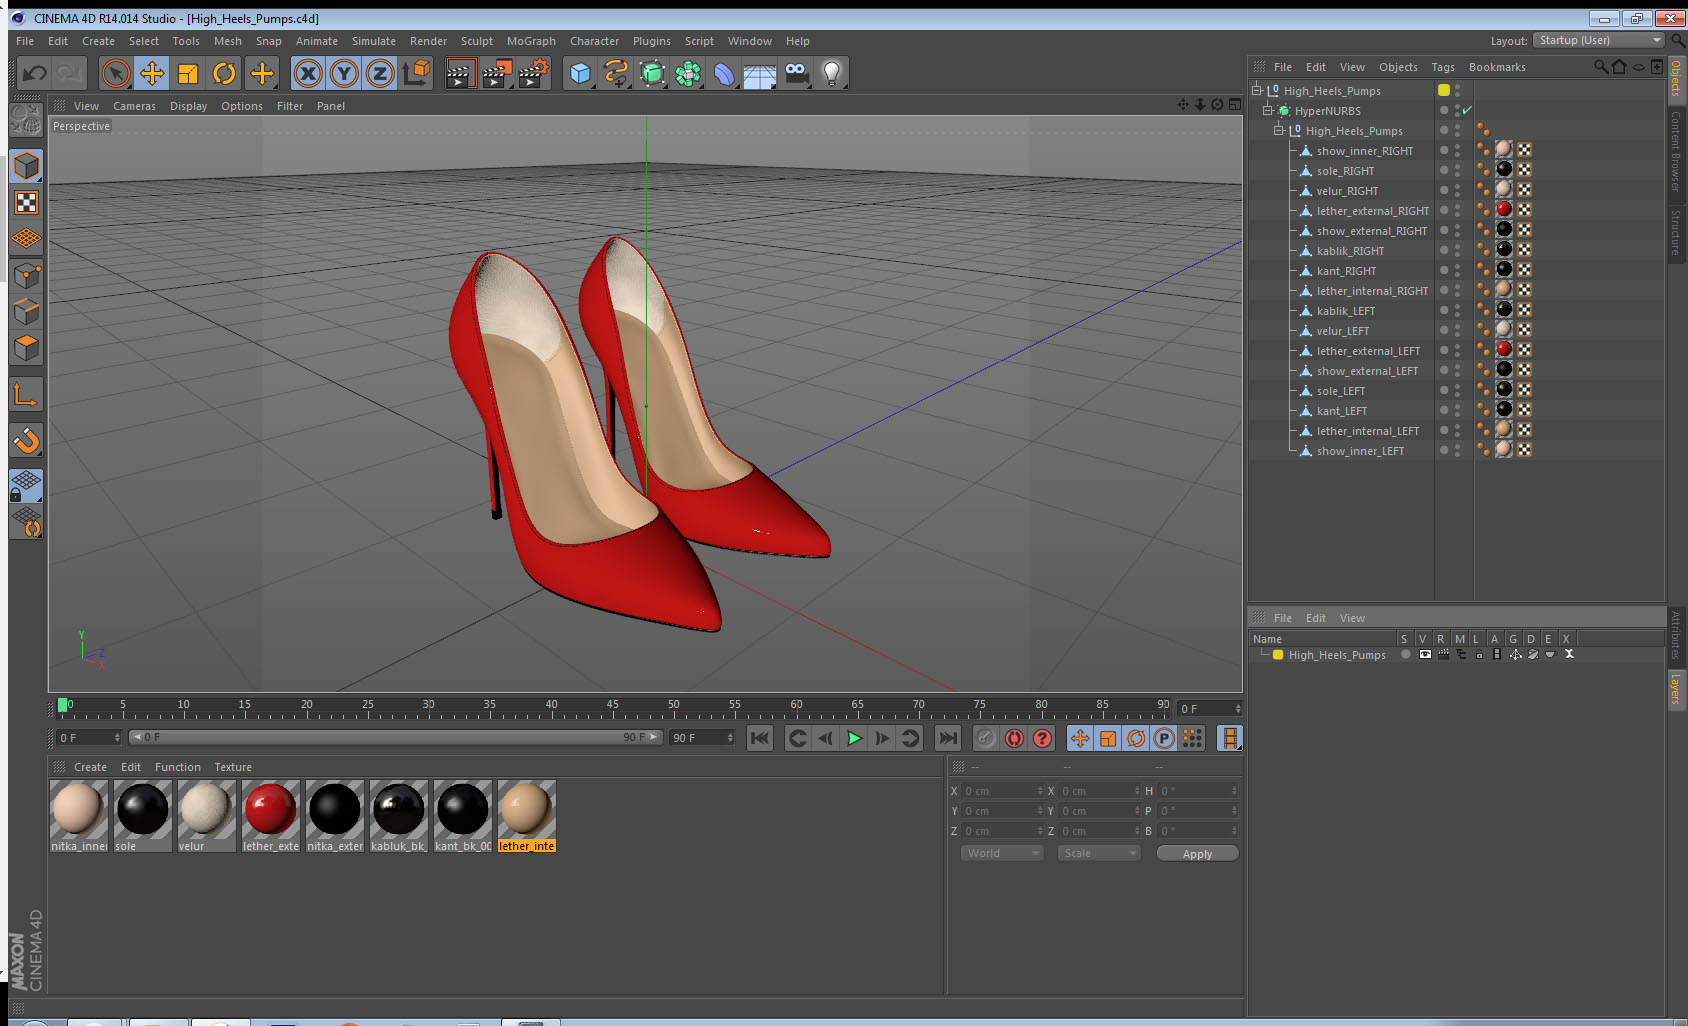This screenshot has height=1026, width=1688.
Task: Add a Cube primitive object
Action: tap(580, 73)
